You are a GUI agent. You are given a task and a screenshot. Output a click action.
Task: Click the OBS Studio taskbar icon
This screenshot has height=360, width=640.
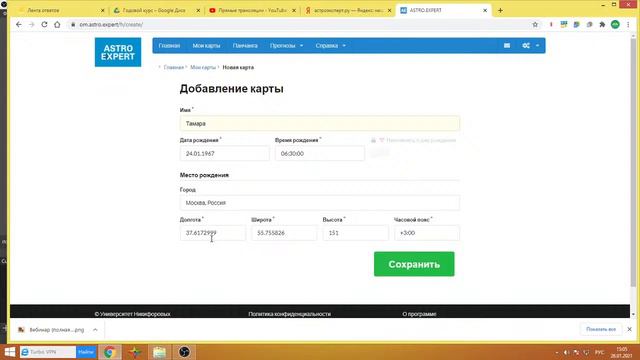tap(184, 352)
